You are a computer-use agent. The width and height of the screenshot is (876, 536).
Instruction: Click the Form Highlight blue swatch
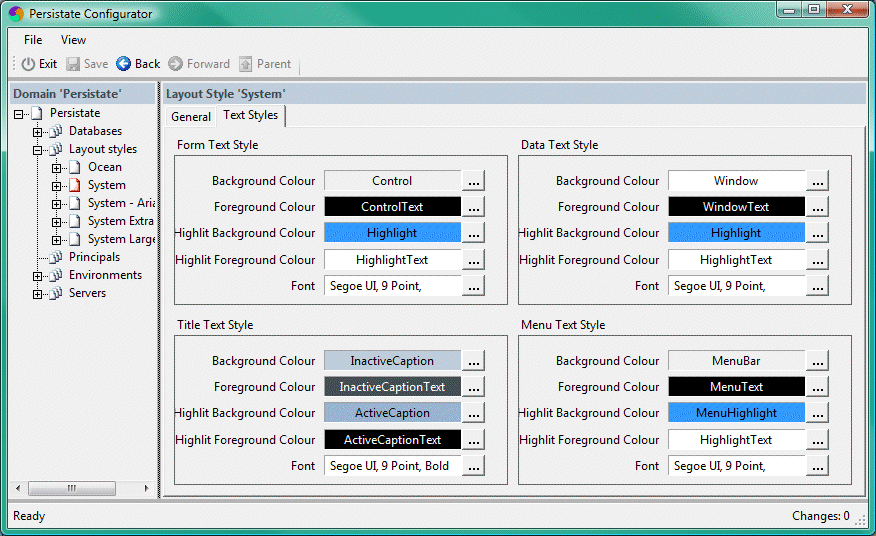(393, 233)
